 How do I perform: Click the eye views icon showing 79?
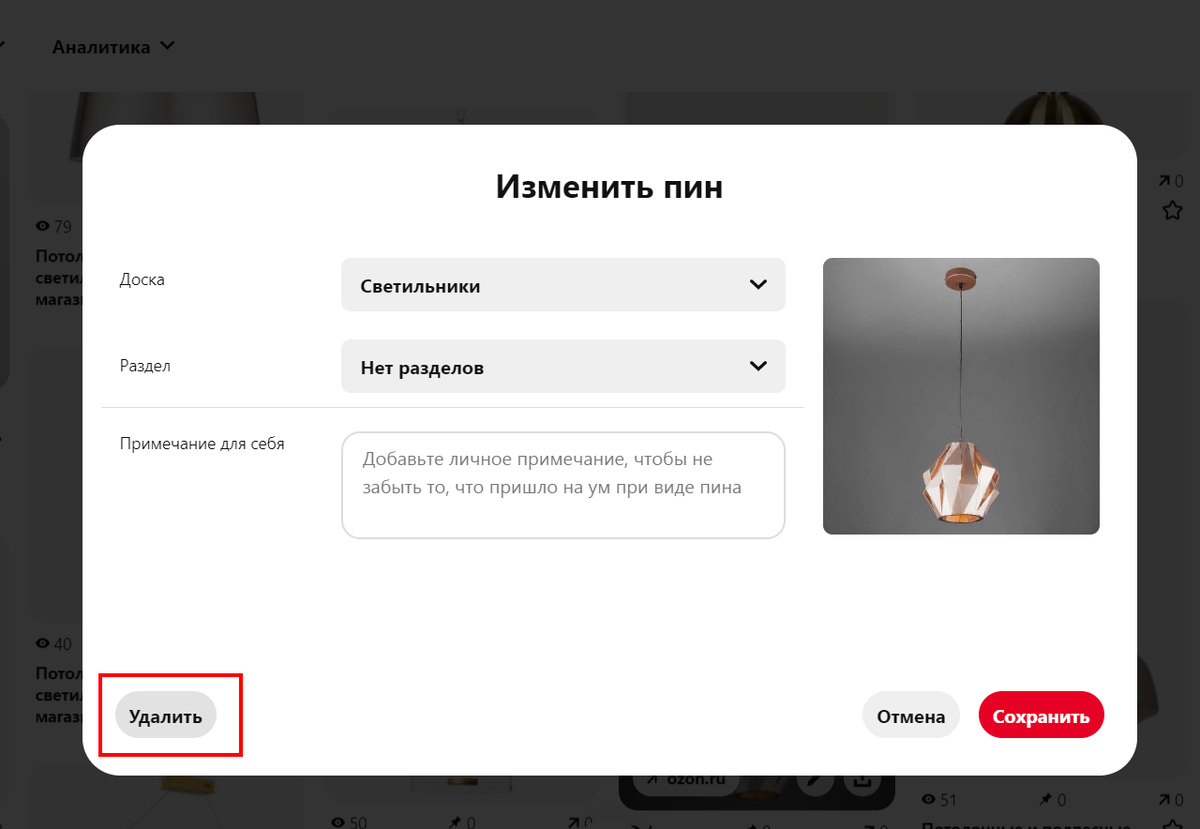[42, 226]
